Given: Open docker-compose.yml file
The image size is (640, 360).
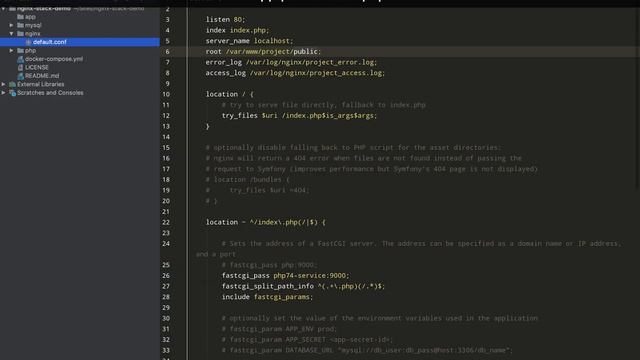Looking at the screenshot, I should click(54, 59).
